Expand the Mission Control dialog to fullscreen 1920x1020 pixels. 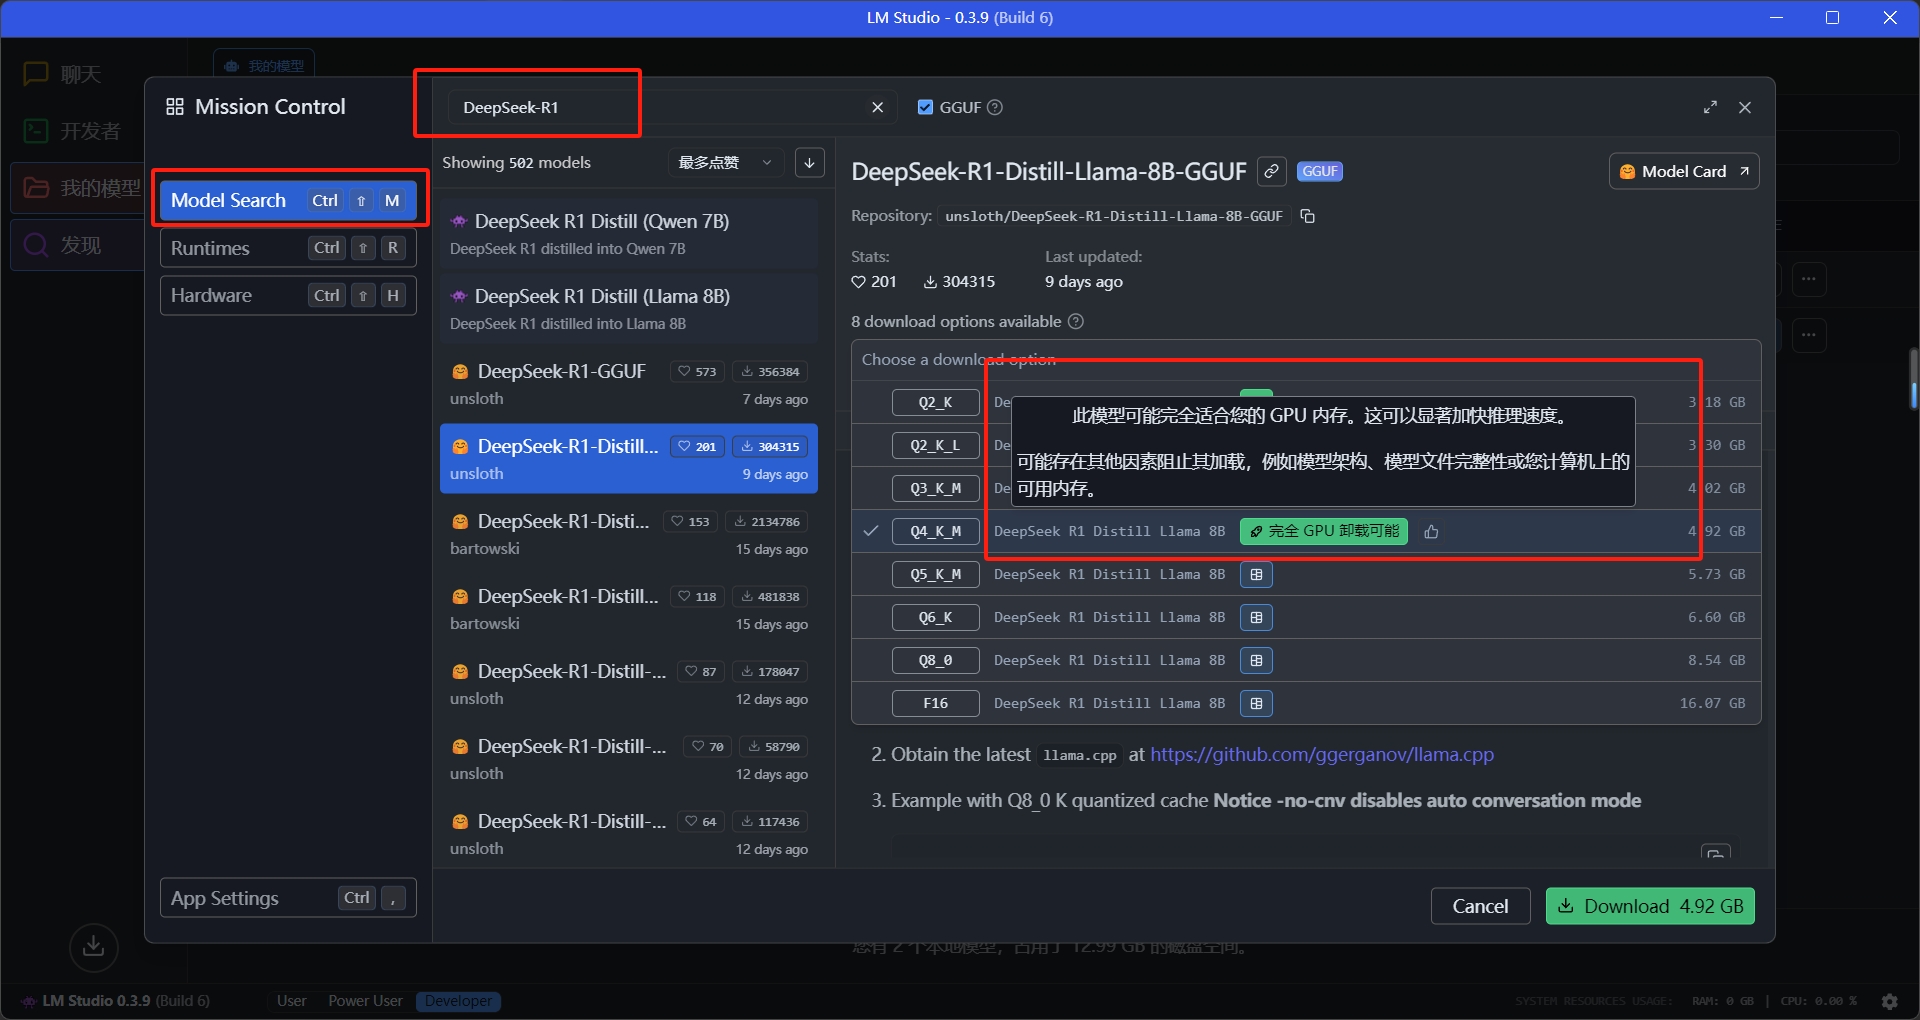tap(1710, 107)
